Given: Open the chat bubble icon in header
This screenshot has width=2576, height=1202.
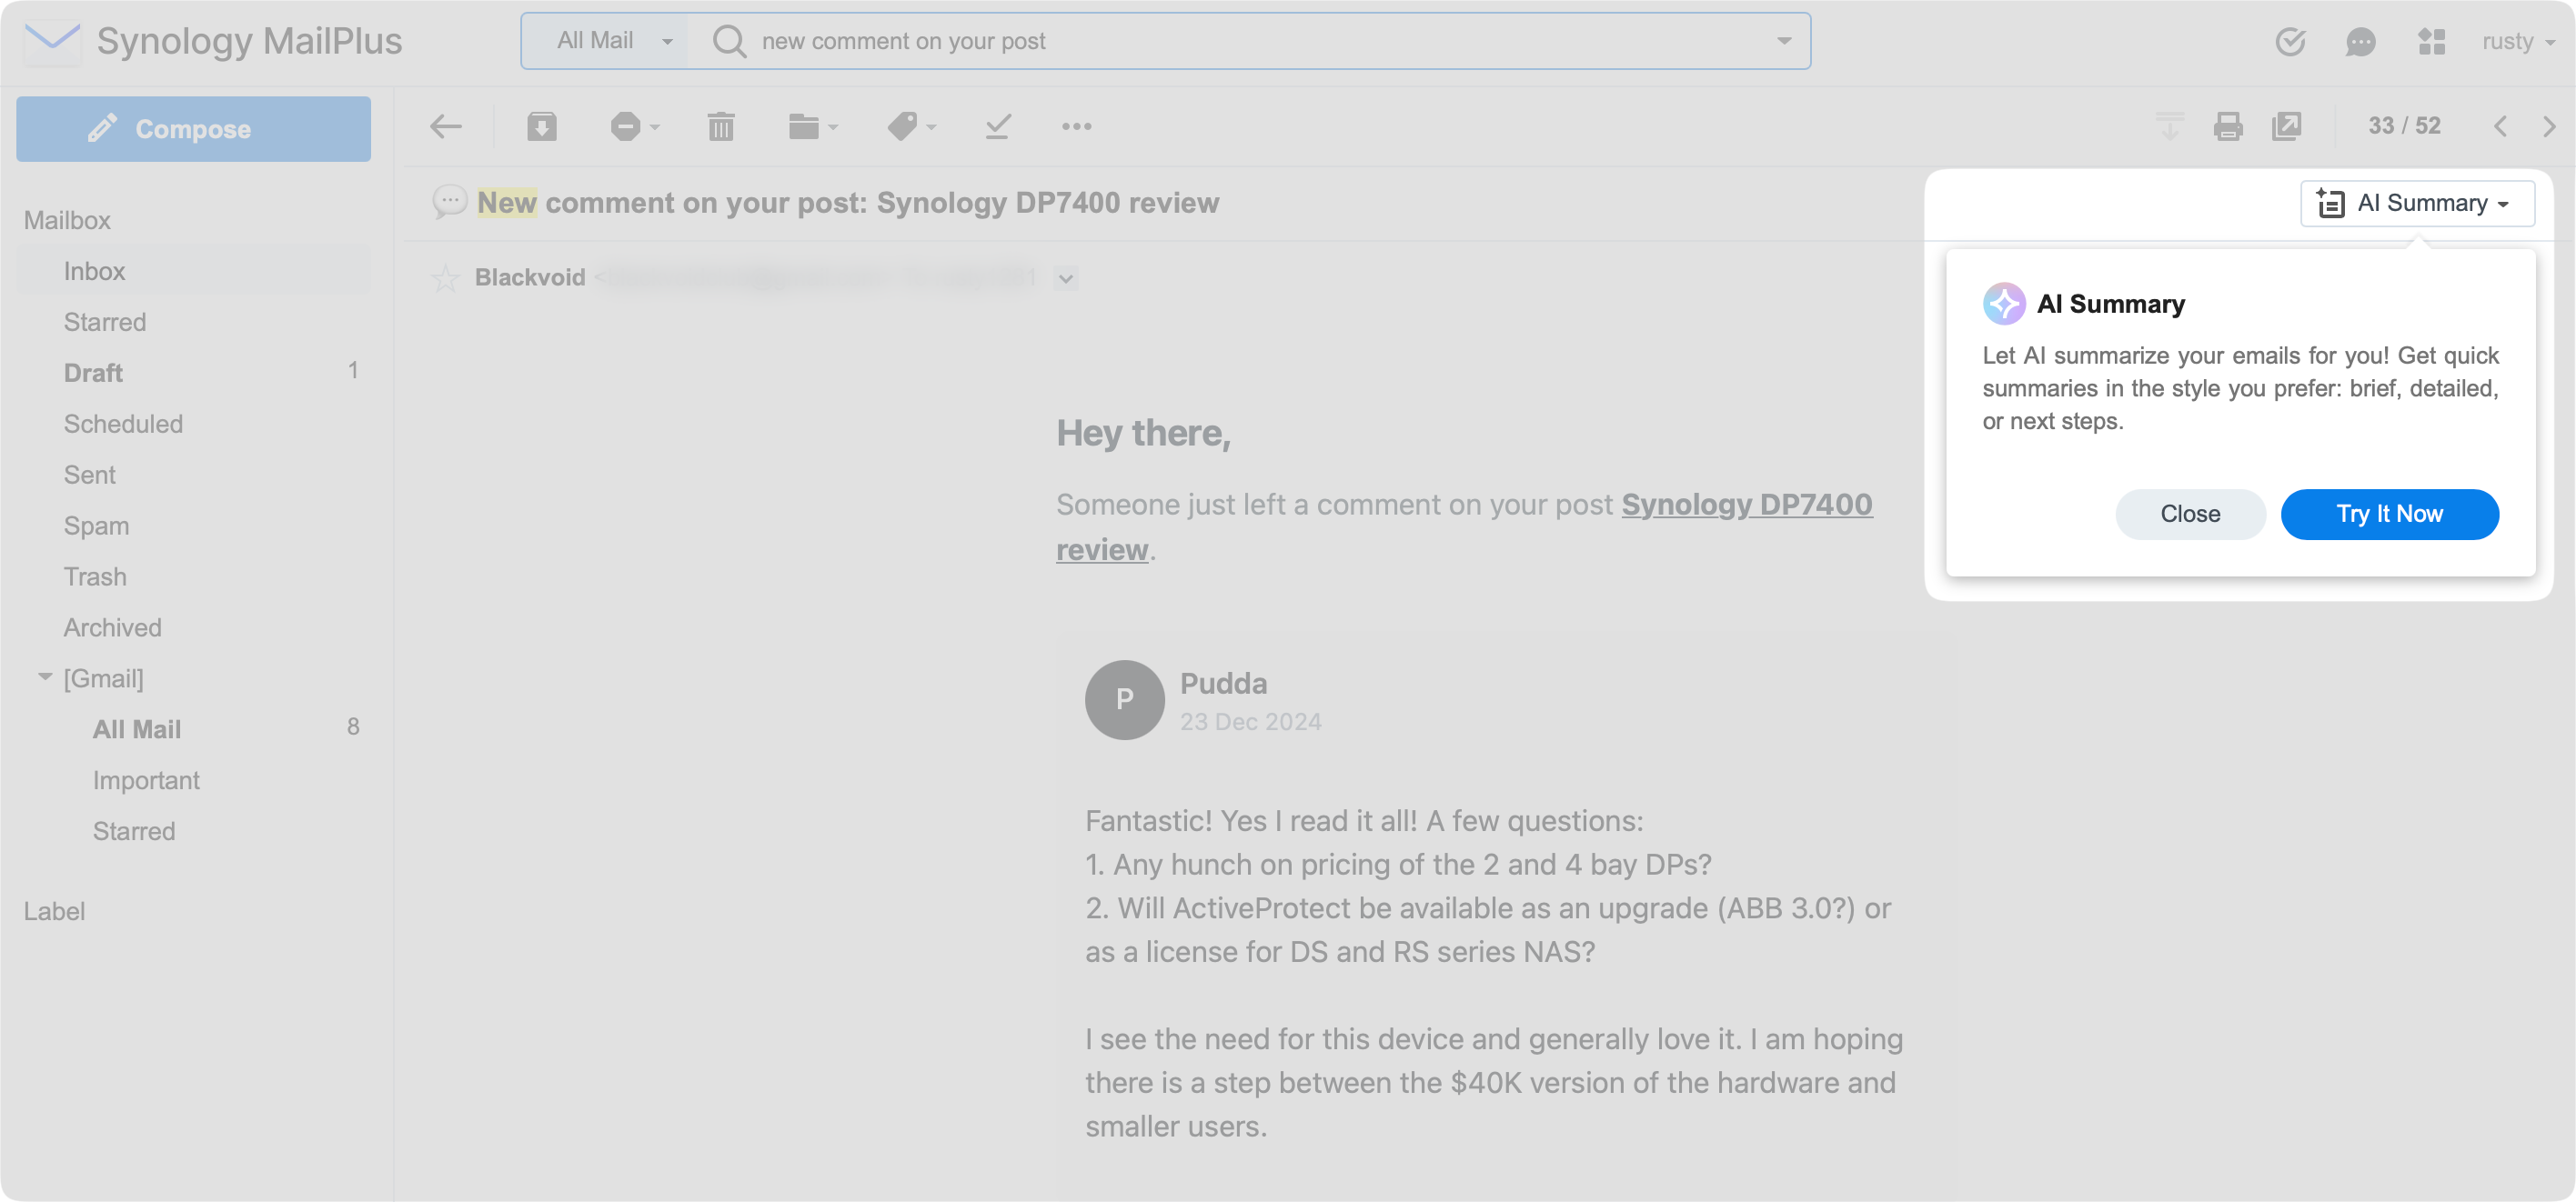Looking at the screenshot, I should point(2360,41).
